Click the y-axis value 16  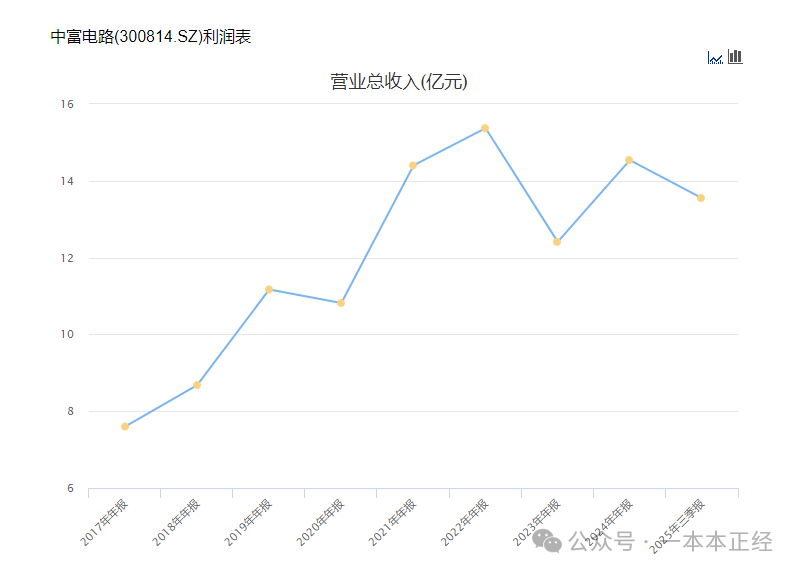click(67, 104)
